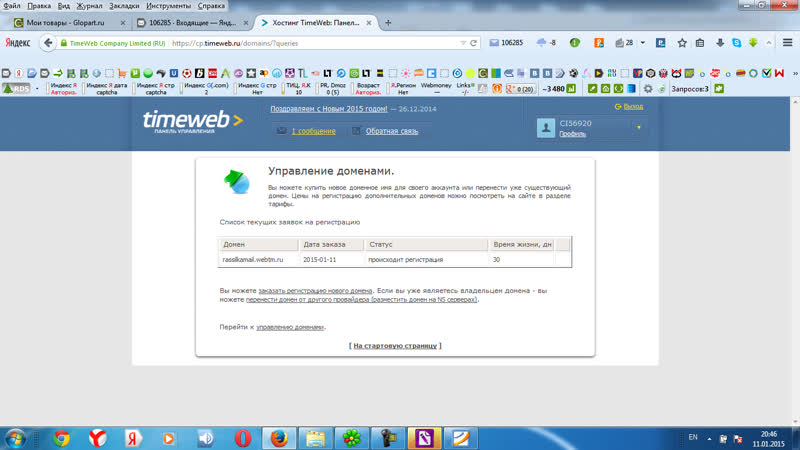The width and height of the screenshot is (800, 450).
Task: Open the URL bar history dropdown
Action: tap(463, 43)
